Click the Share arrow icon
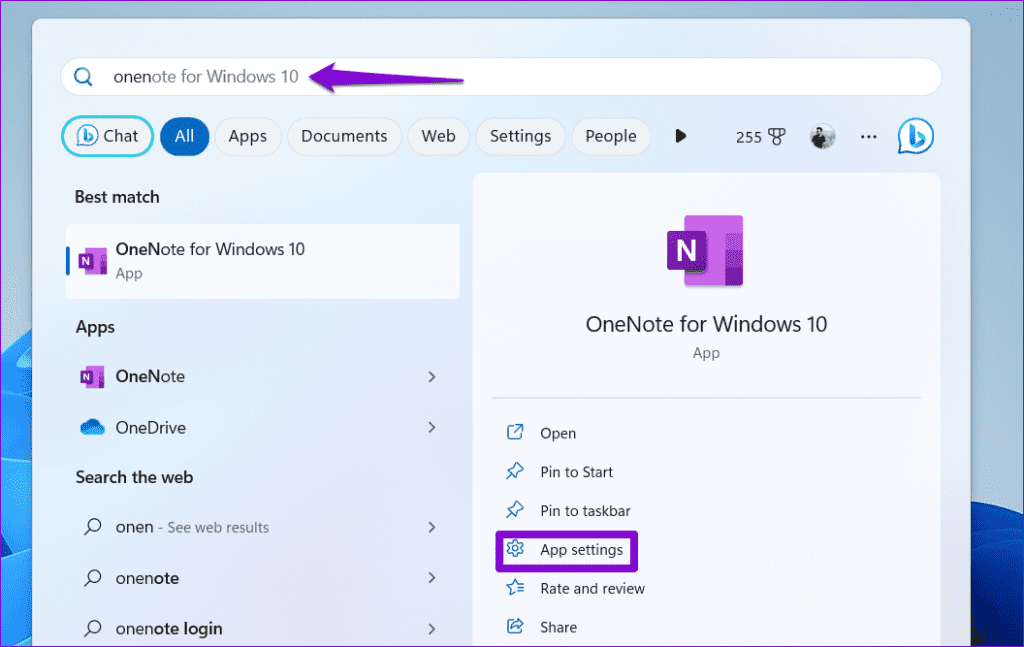Image resolution: width=1024 pixels, height=647 pixels. tap(515, 627)
